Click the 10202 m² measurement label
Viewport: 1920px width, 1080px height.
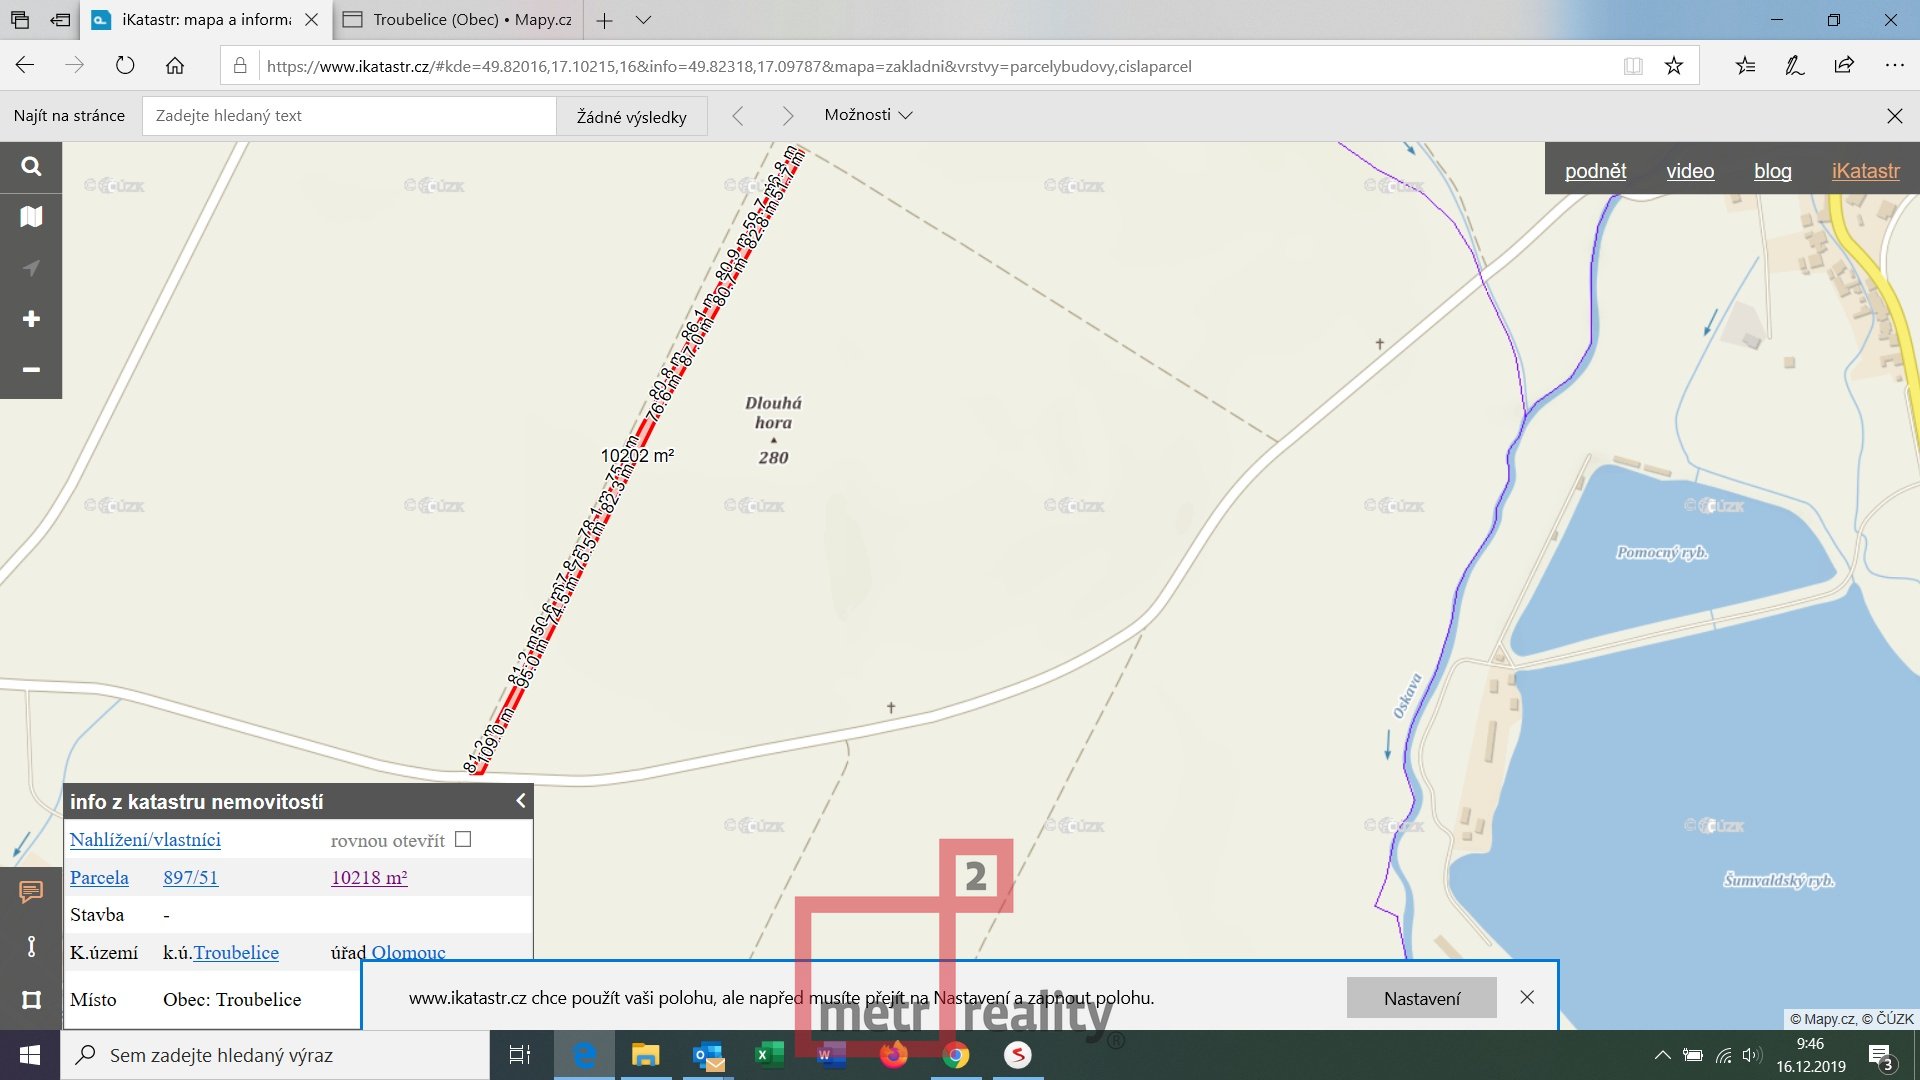point(637,455)
